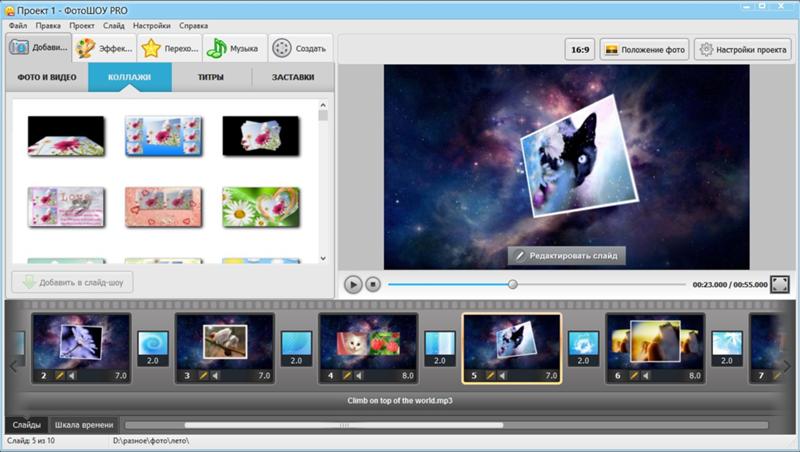The width and height of the screenshot is (800, 452).
Task: Open the Справка menu
Action: [193, 26]
